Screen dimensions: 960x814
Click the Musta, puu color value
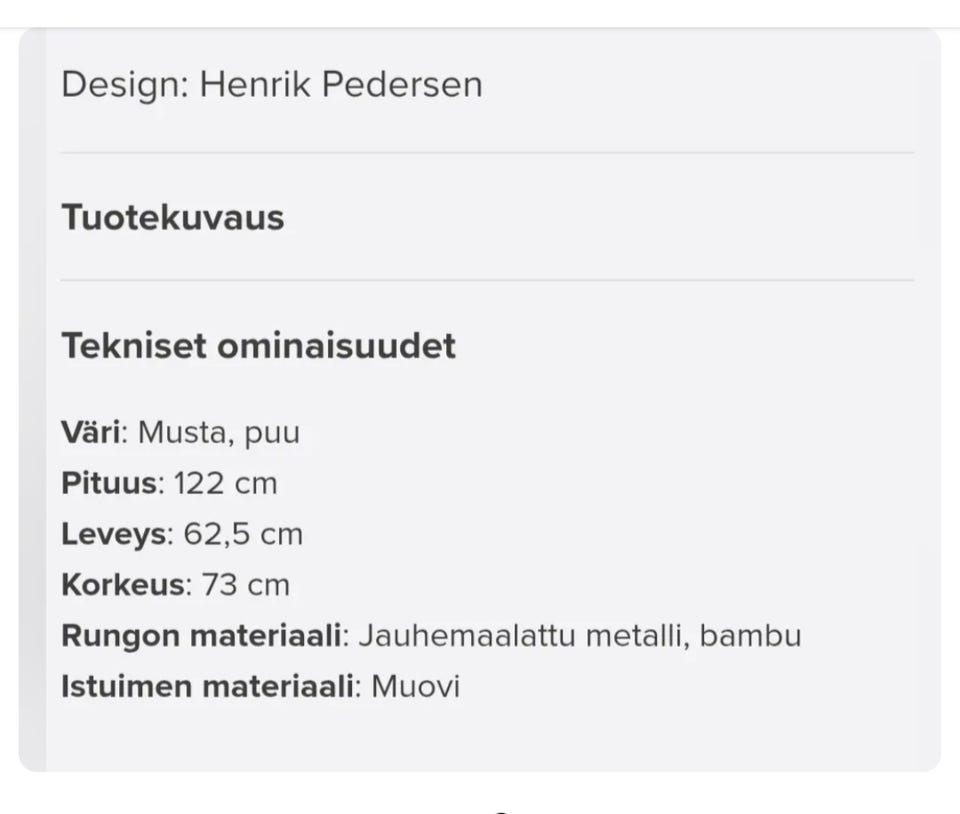219,433
